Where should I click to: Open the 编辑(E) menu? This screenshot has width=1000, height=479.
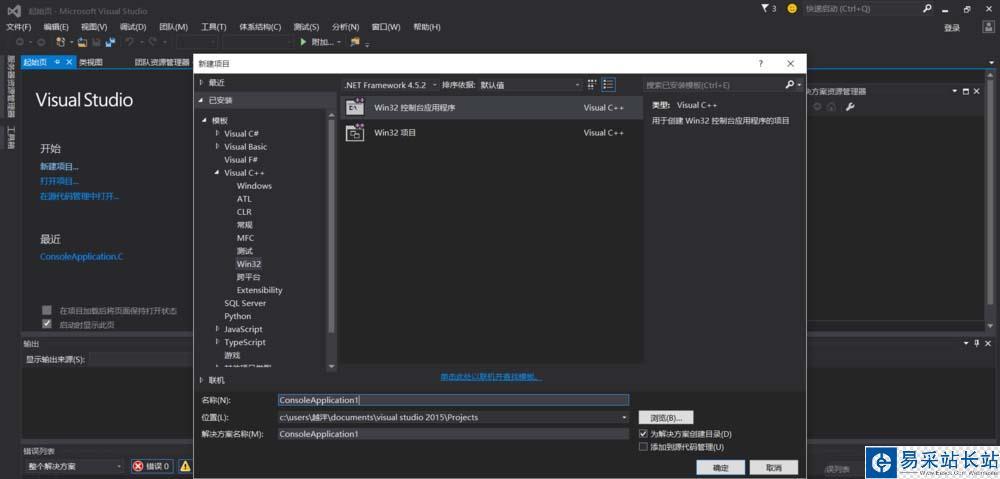click(56, 27)
